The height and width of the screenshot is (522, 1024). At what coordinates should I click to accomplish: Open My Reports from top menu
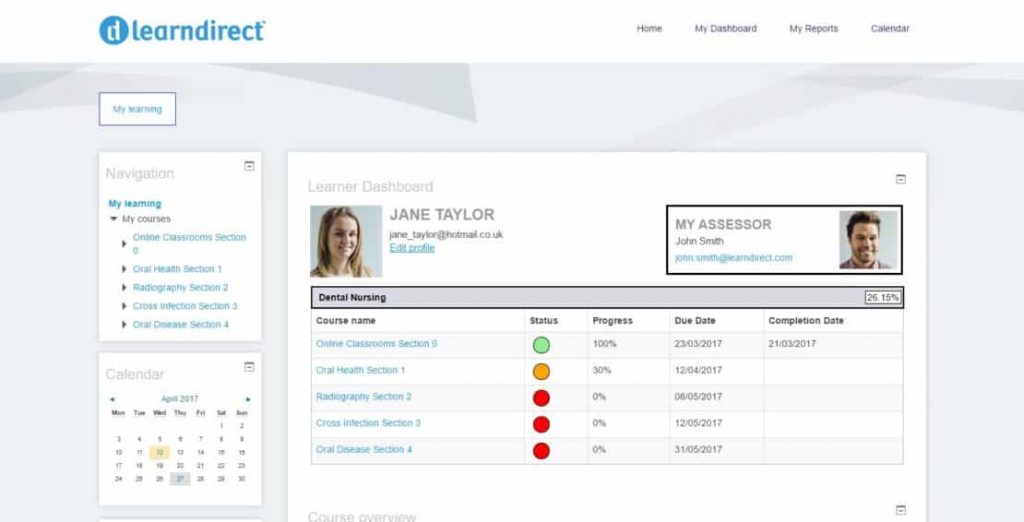[813, 29]
